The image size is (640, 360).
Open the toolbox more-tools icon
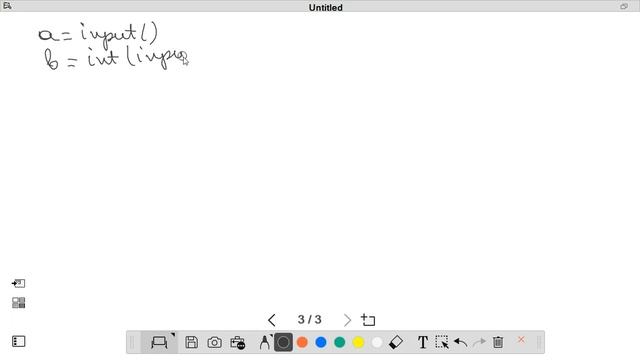pos(238,342)
